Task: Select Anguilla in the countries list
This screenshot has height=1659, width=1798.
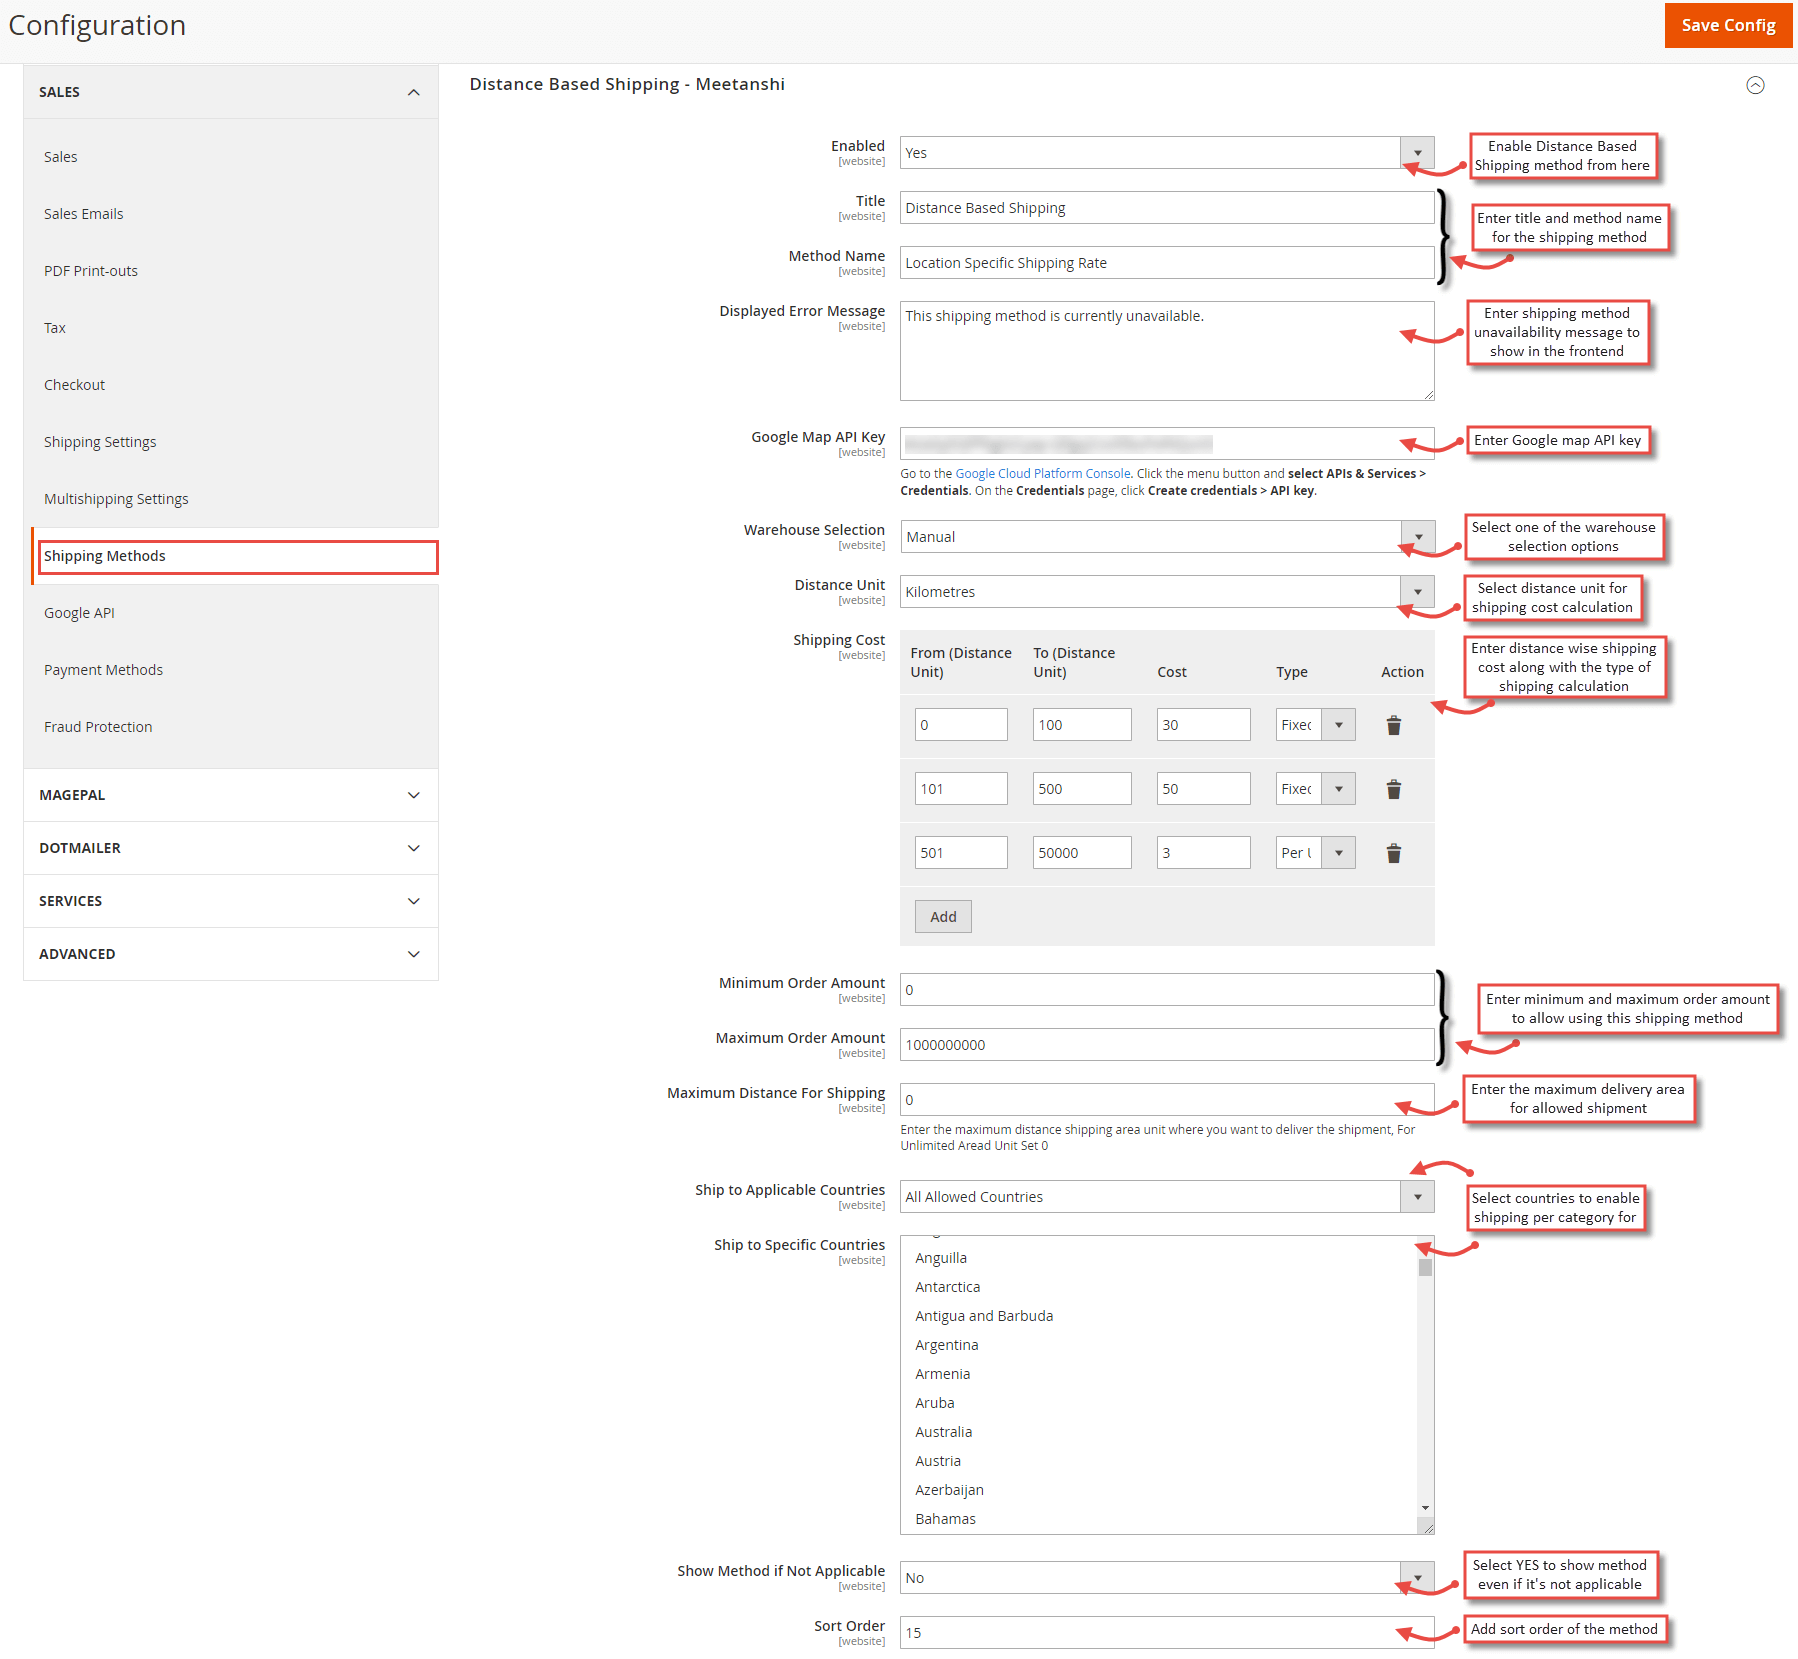Action: tap(1159, 1258)
